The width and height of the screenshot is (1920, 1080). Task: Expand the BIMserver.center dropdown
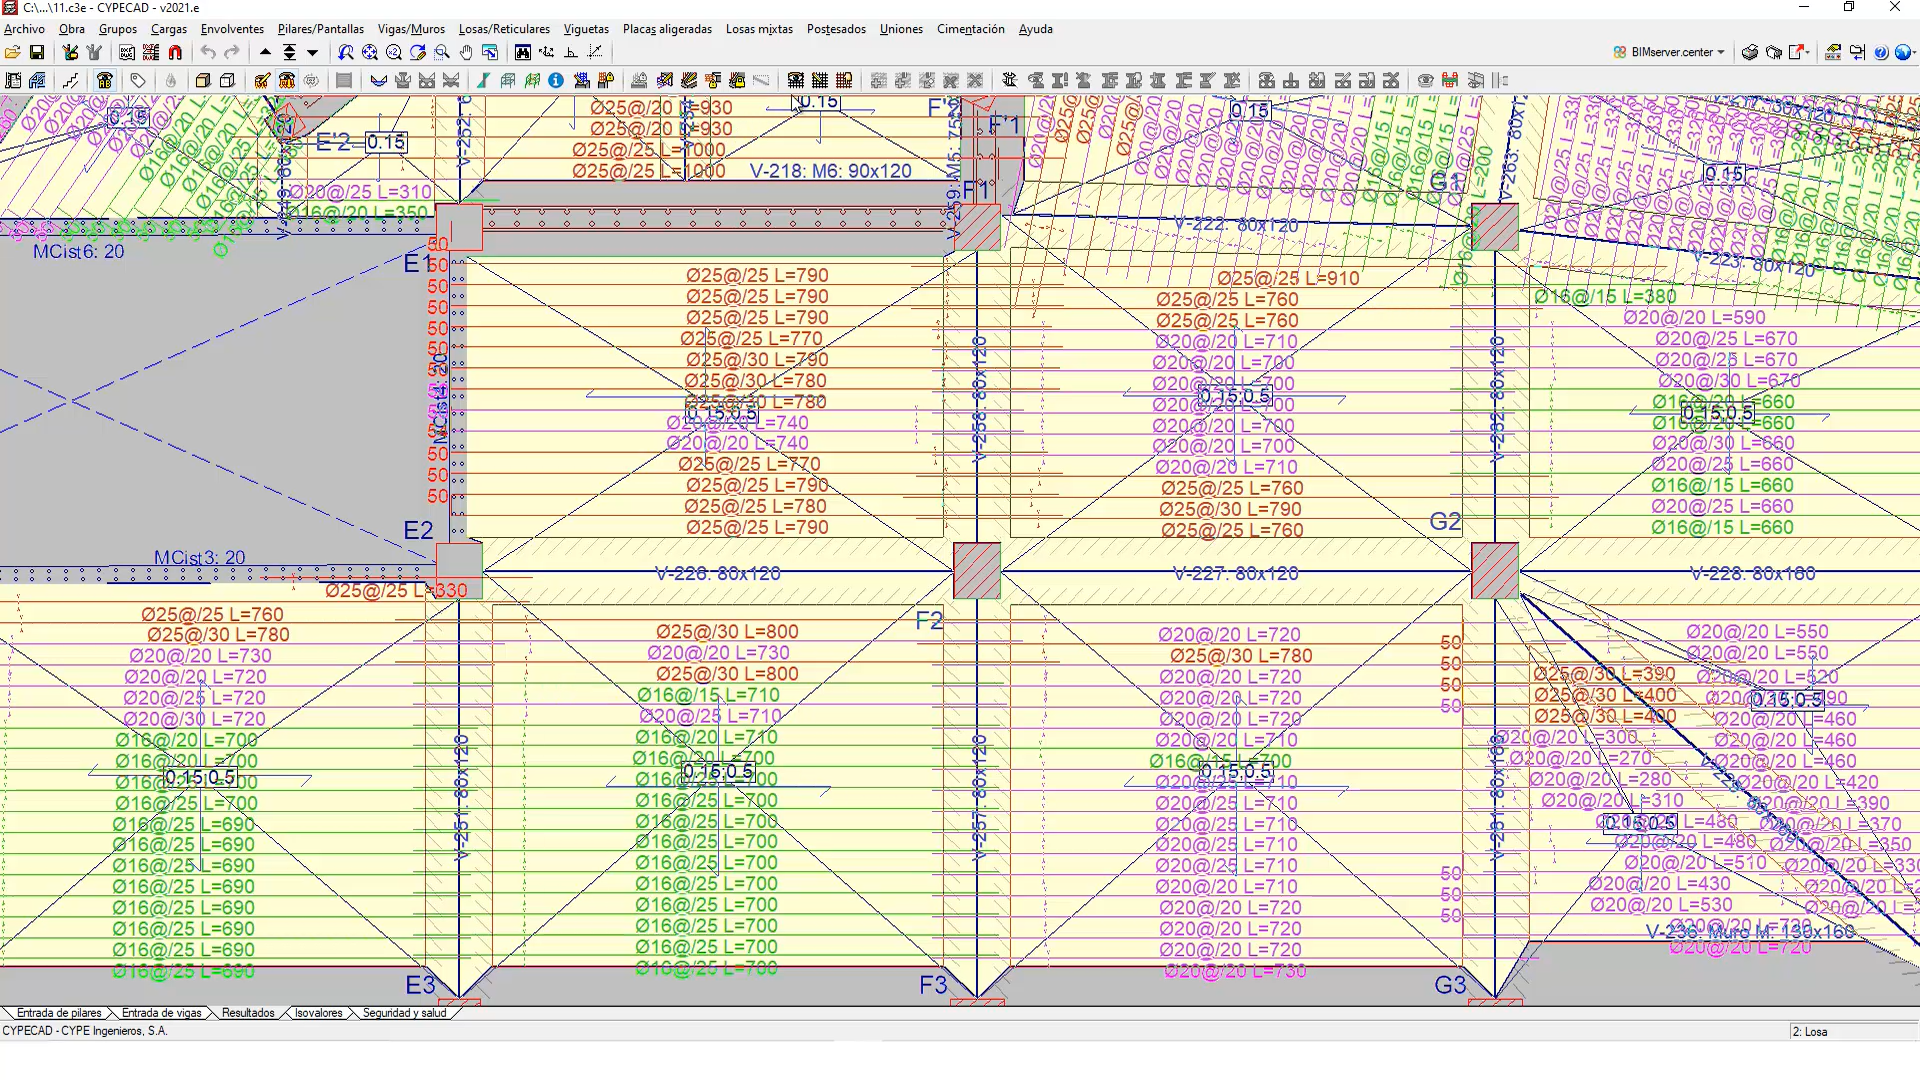click(x=1721, y=52)
